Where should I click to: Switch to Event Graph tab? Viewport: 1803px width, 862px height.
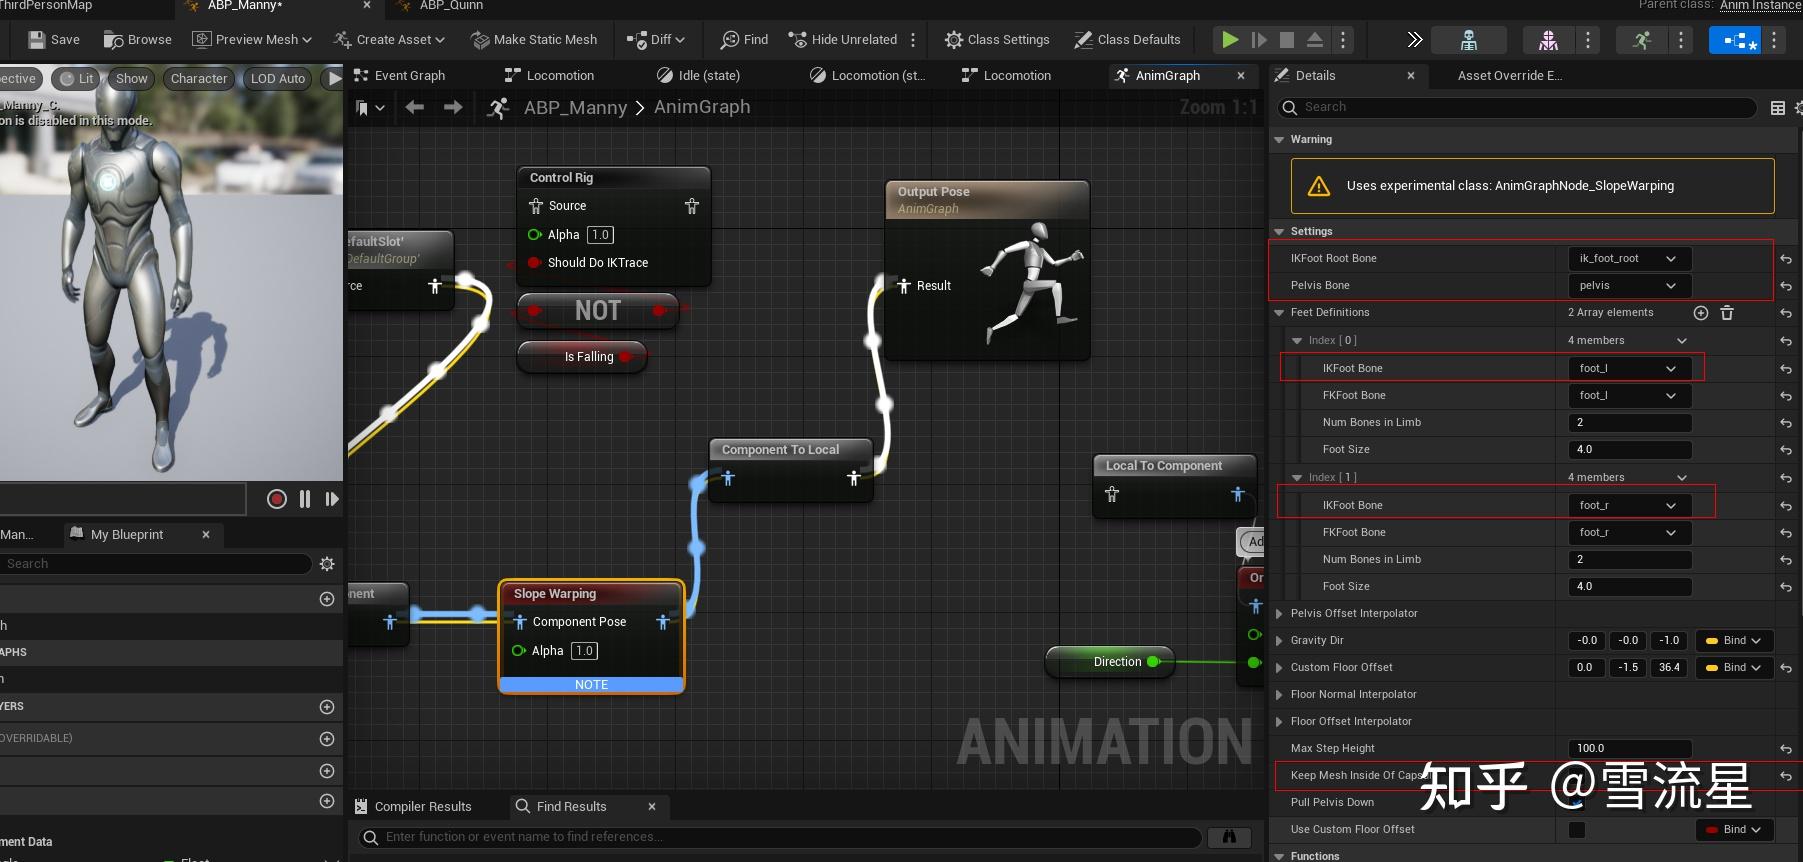(x=409, y=76)
